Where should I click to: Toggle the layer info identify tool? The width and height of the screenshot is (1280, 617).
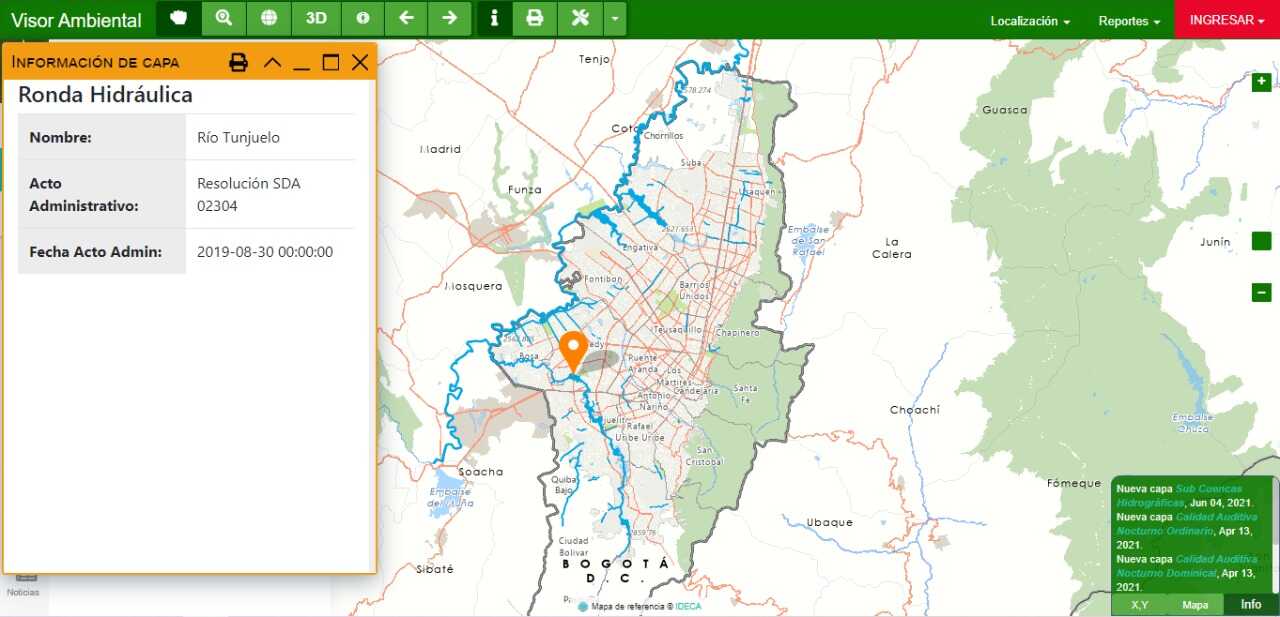(x=494, y=19)
